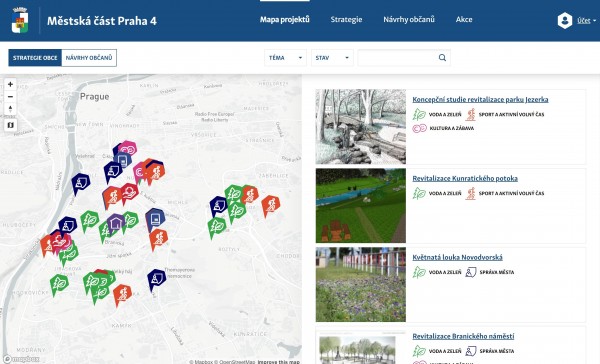600x364 pixels.
Task: Open Strategie in top navigation
Action: pyautogui.click(x=346, y=20)
